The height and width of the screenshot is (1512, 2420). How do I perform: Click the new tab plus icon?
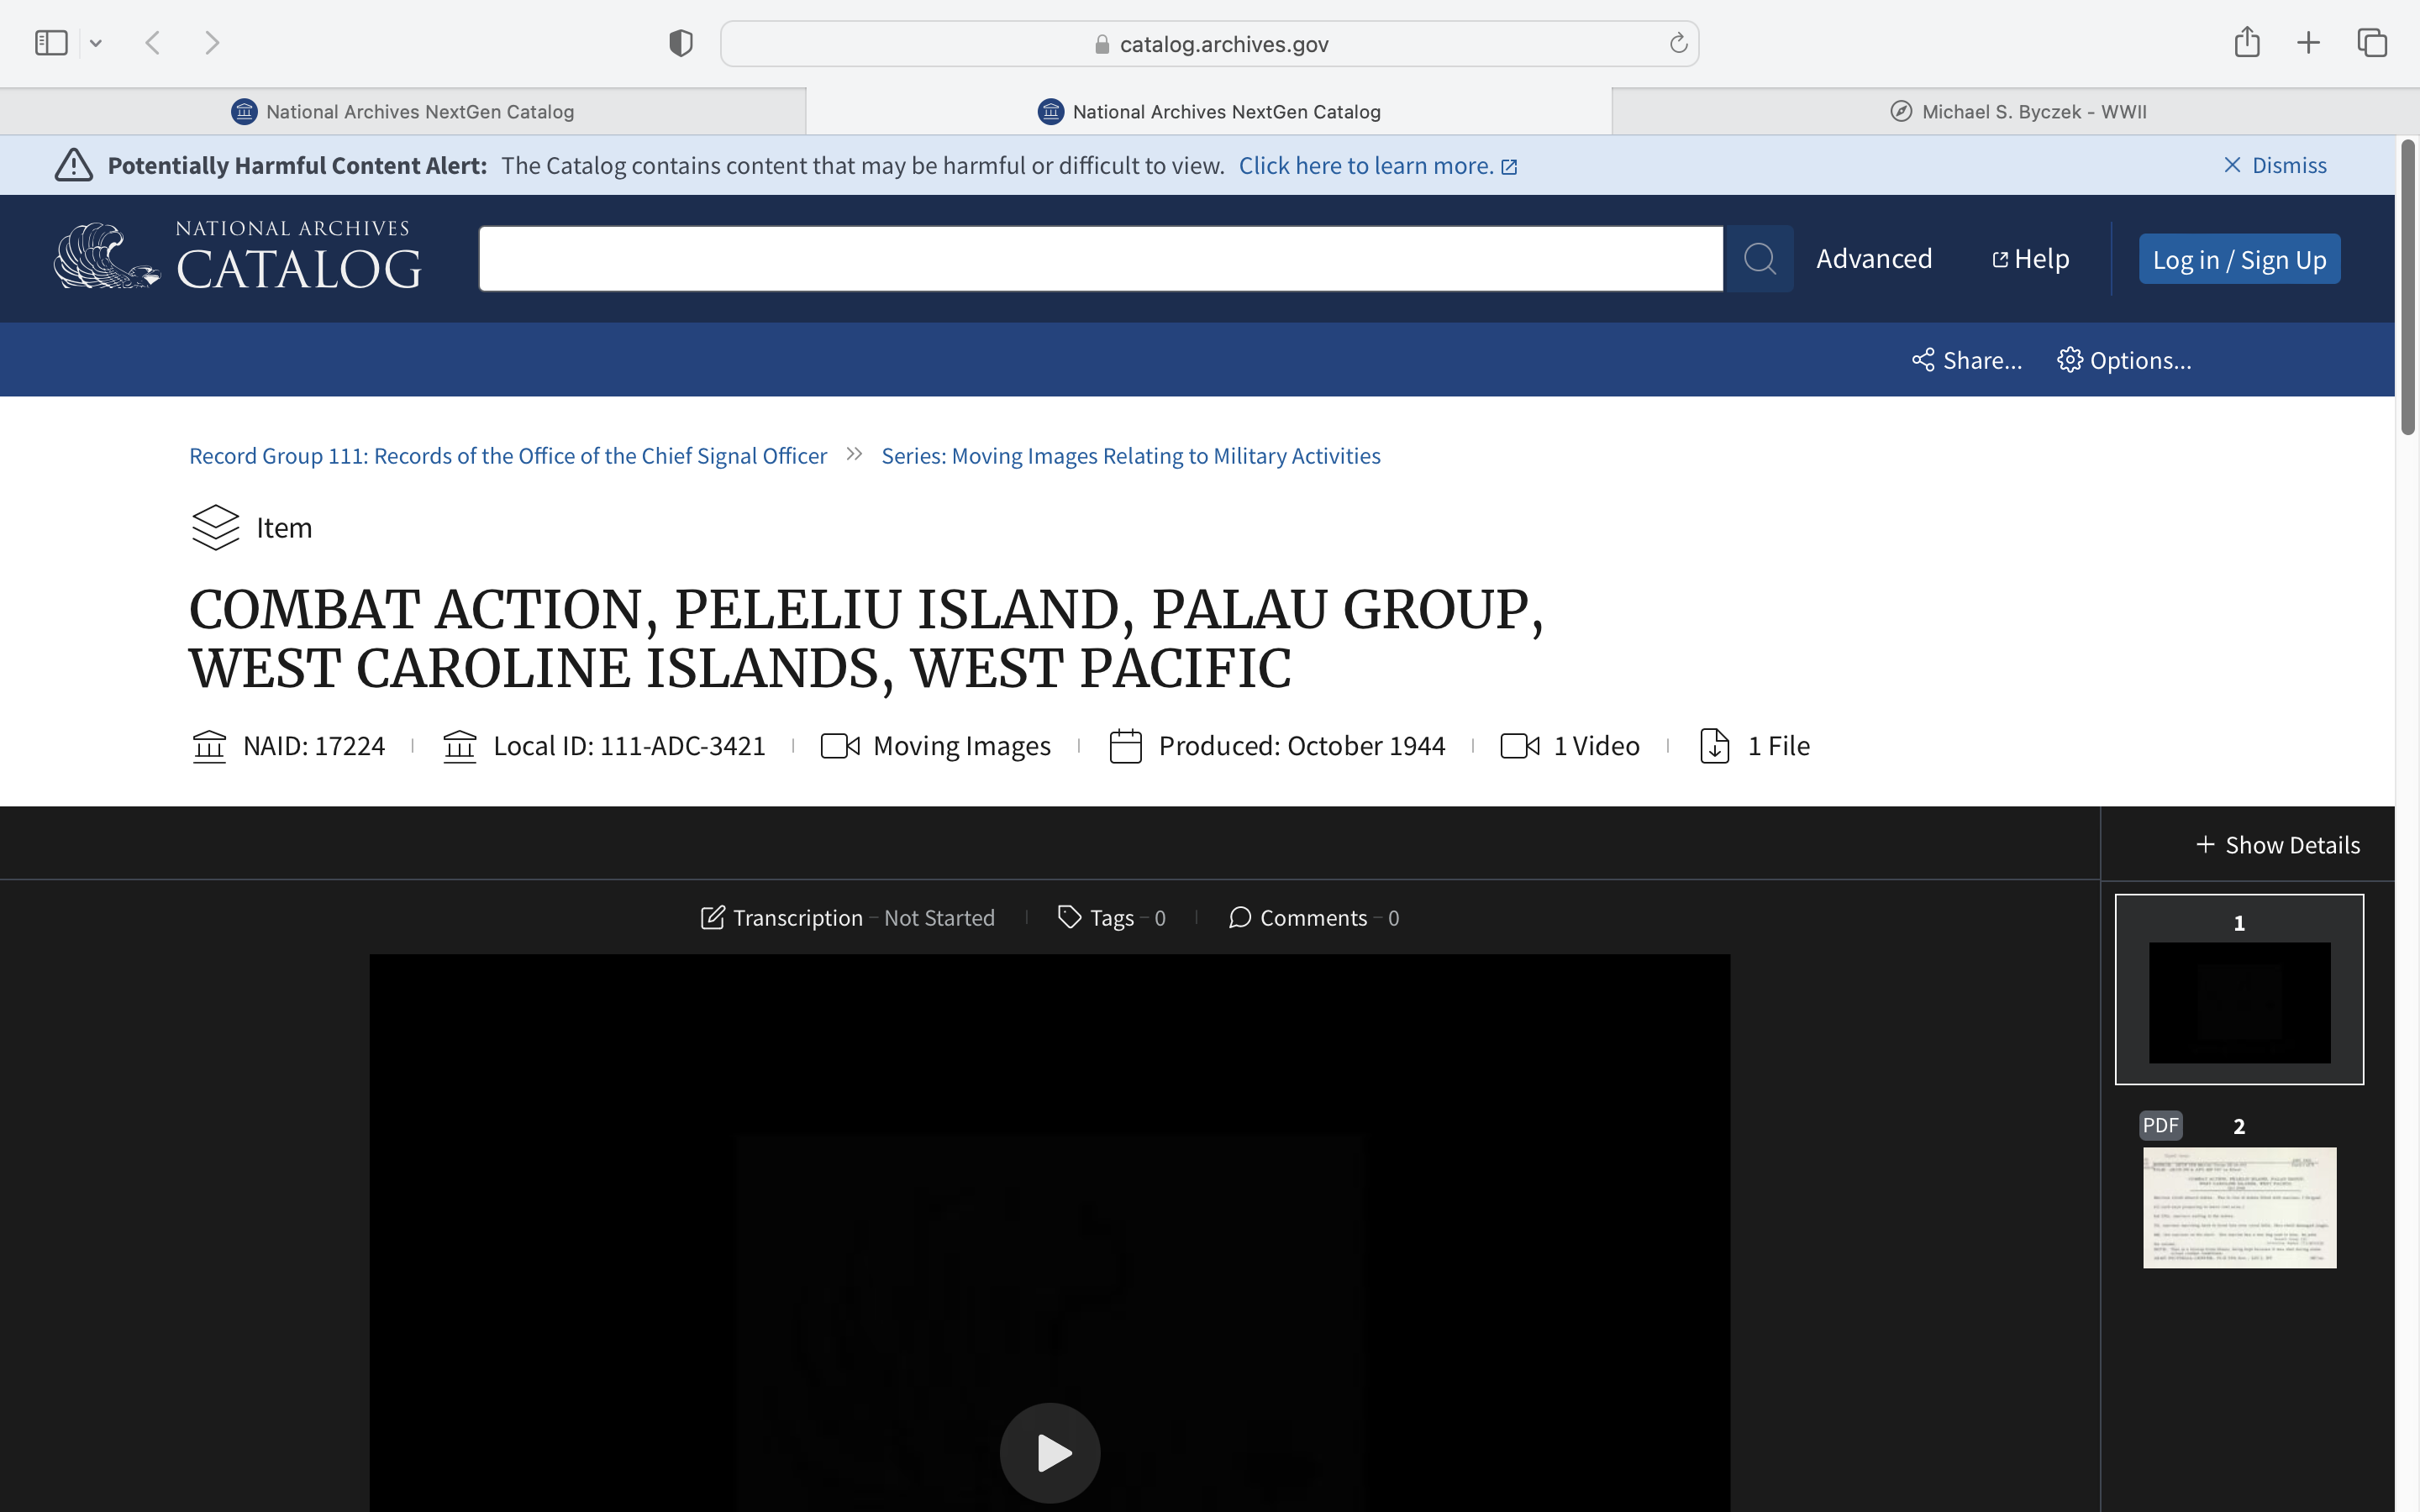pyautogui.click(x=2308, y=43)
